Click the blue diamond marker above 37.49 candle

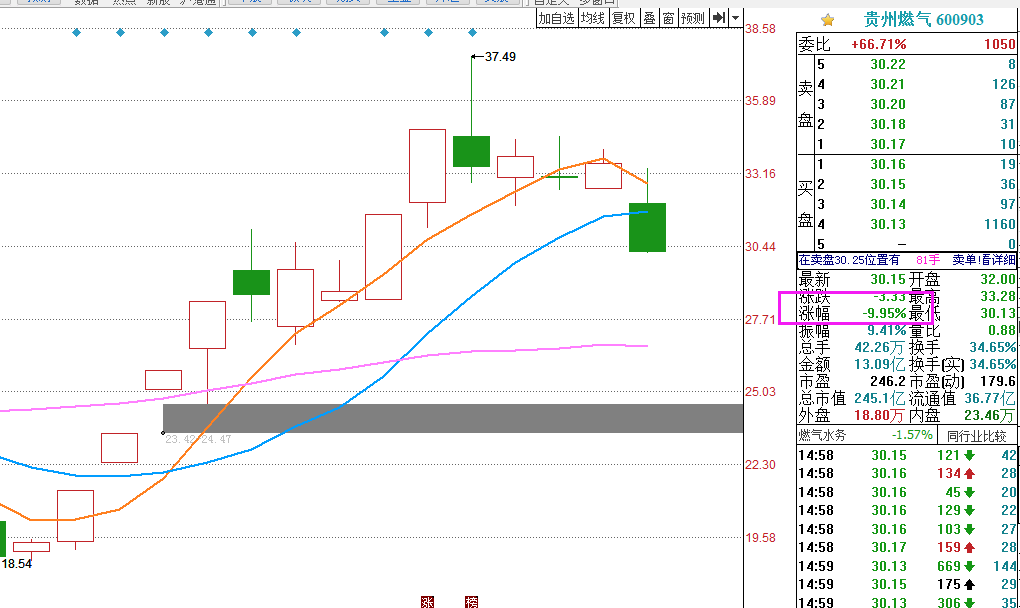(x=472, y=33)
